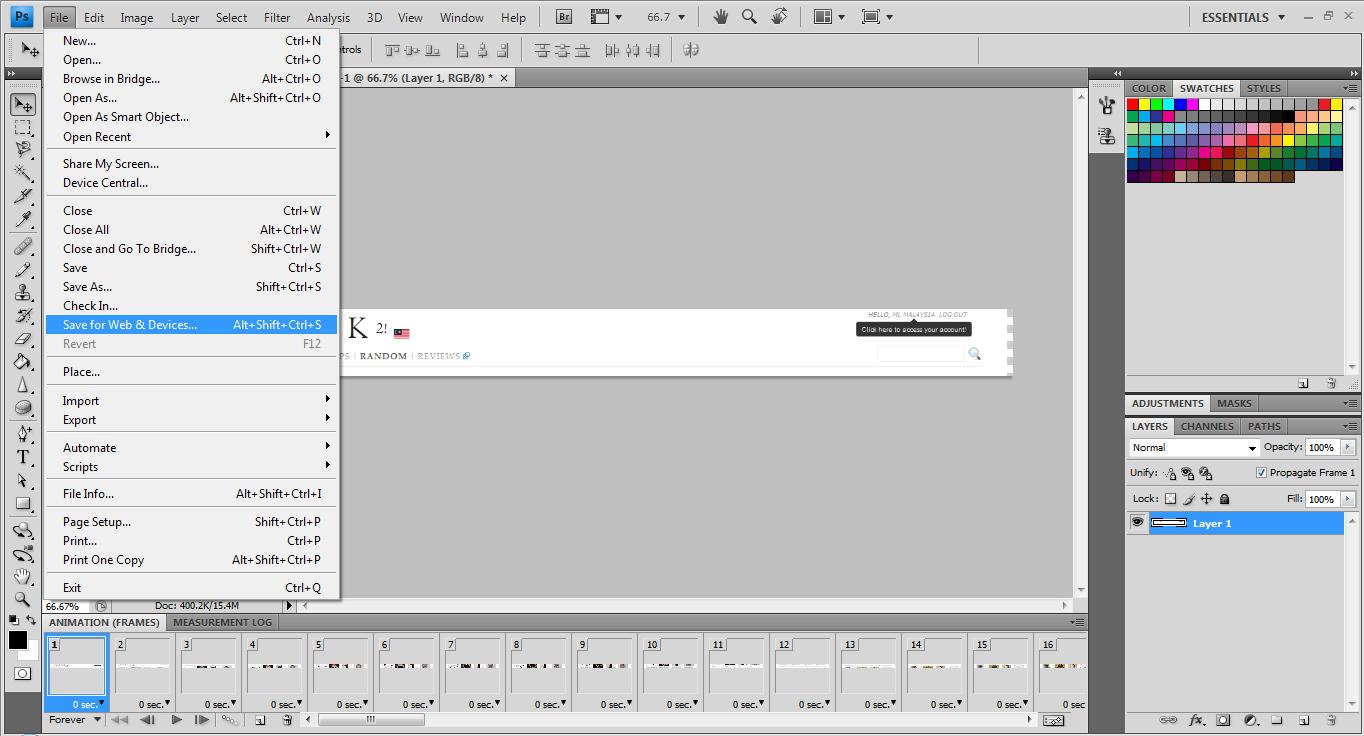Open frame 1 delay time dropdown
Viewport: 1364px width, 736px height.
[x=87, y=705]
